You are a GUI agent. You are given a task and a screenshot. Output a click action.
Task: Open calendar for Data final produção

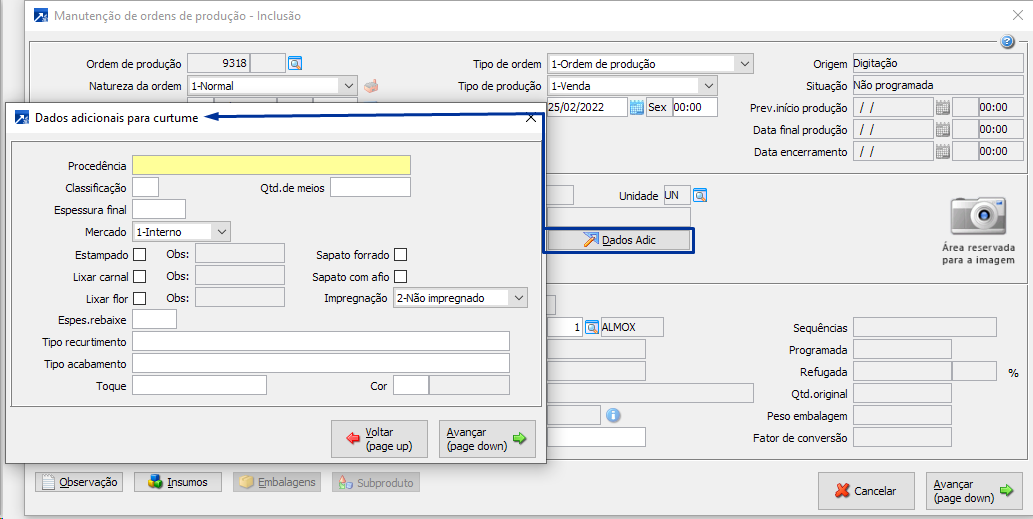tap(943, 130)
